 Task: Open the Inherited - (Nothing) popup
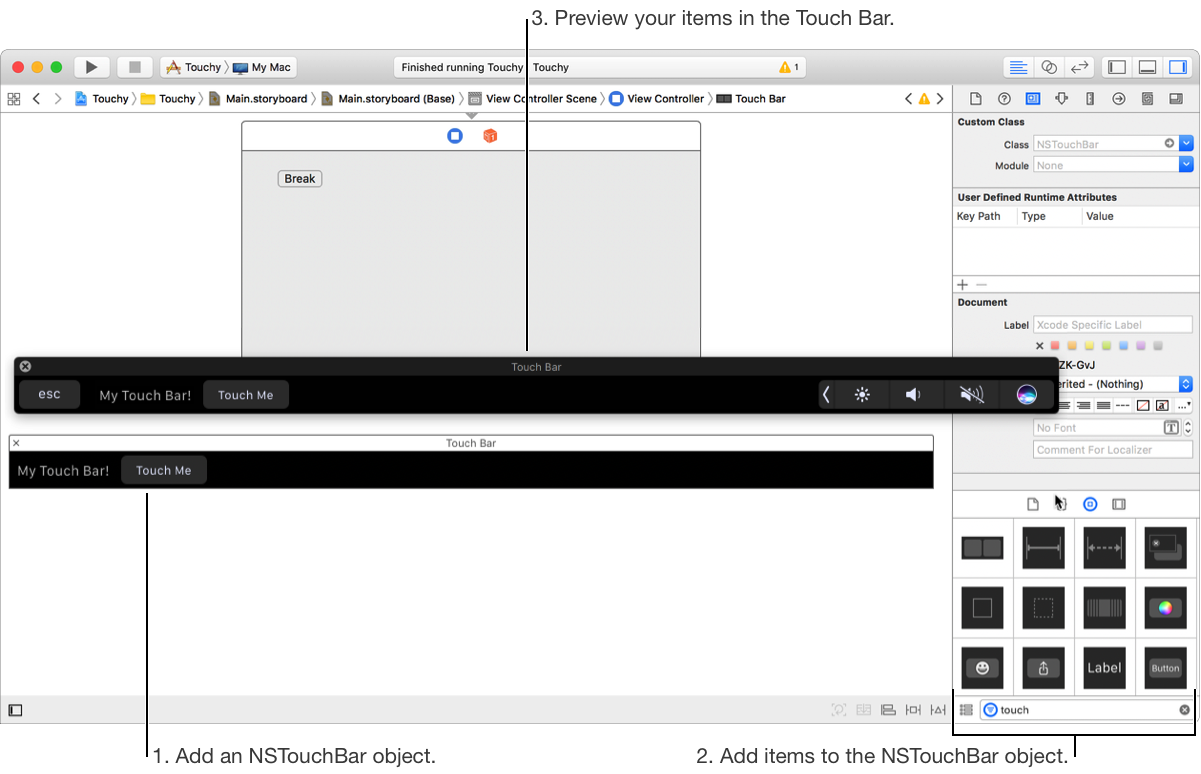1126,384
